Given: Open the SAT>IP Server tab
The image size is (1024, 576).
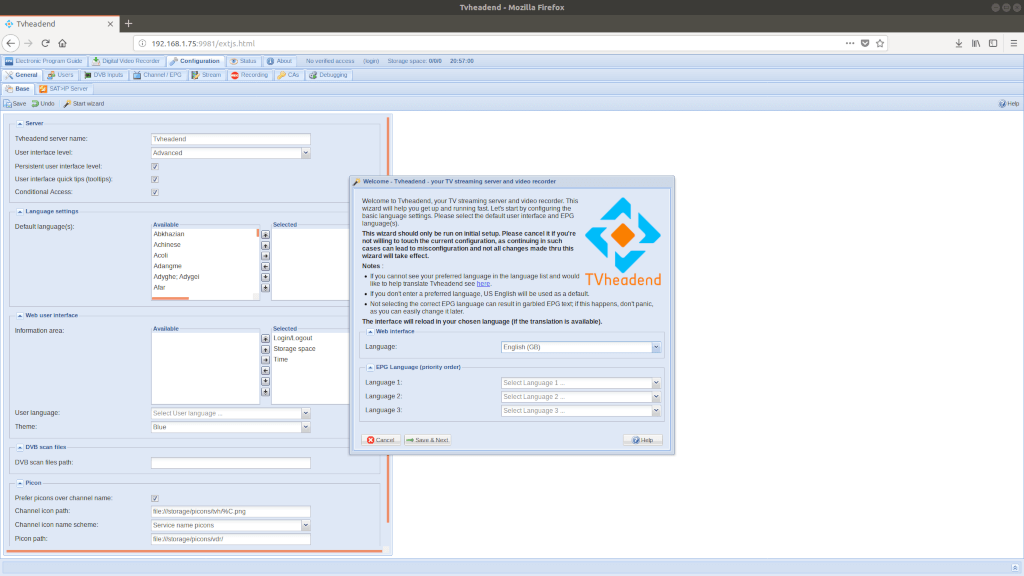Looking at the screenshot, I should (x=65, y=89).
